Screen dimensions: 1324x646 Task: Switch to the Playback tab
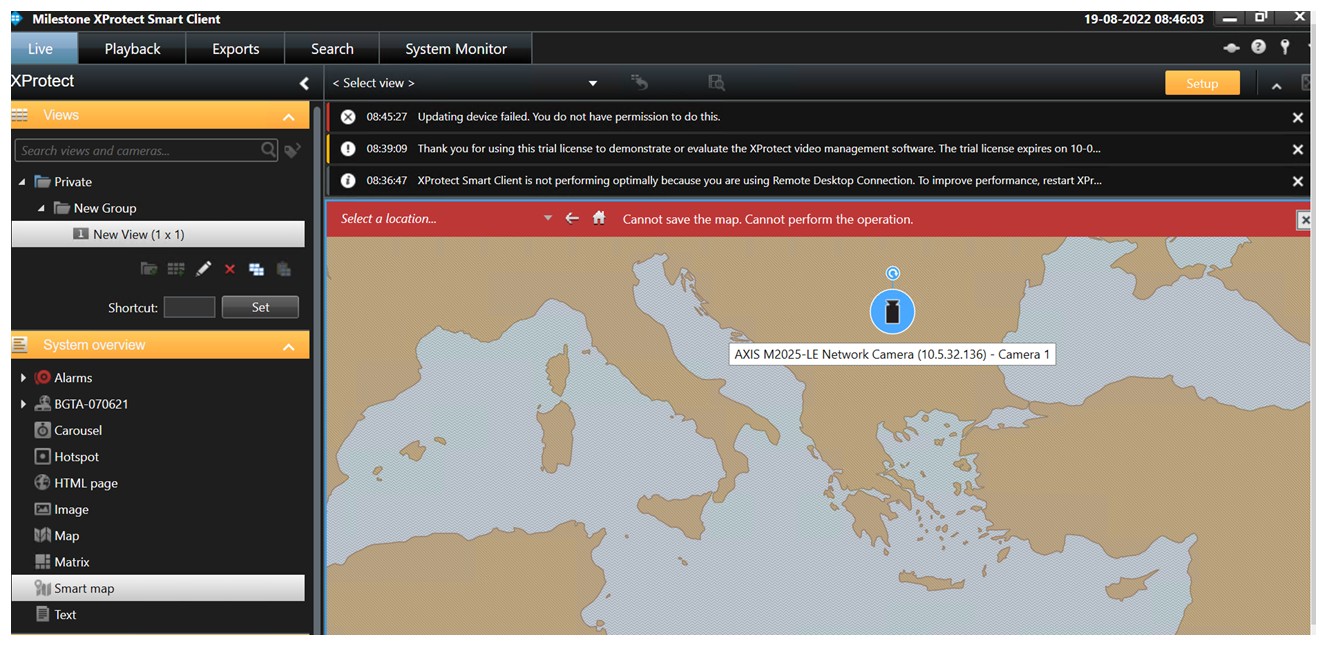click(131, 47)
